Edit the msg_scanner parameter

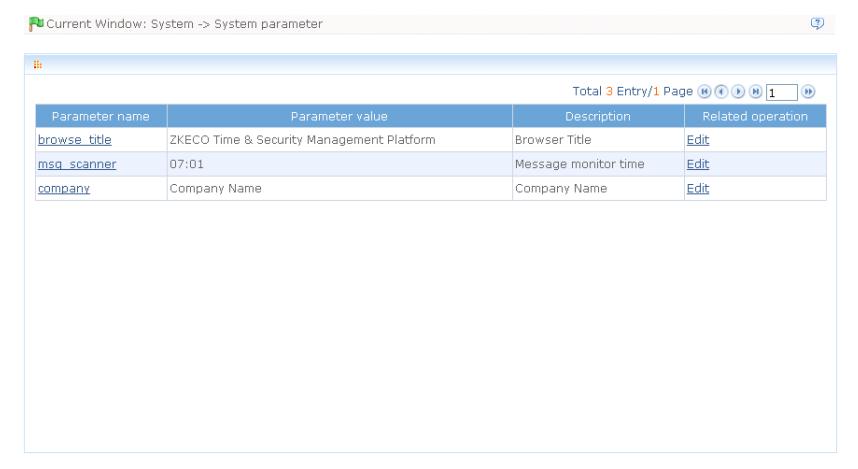[698, 164]
